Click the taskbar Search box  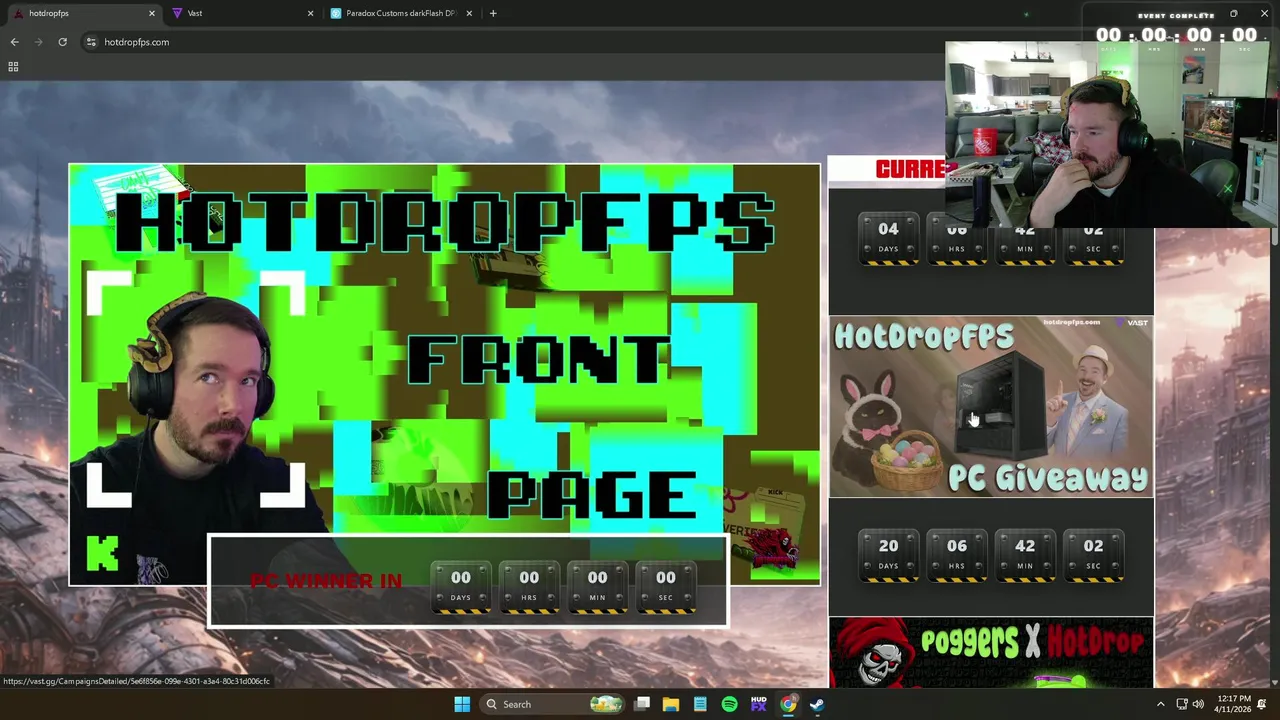[x=552, y=704]
